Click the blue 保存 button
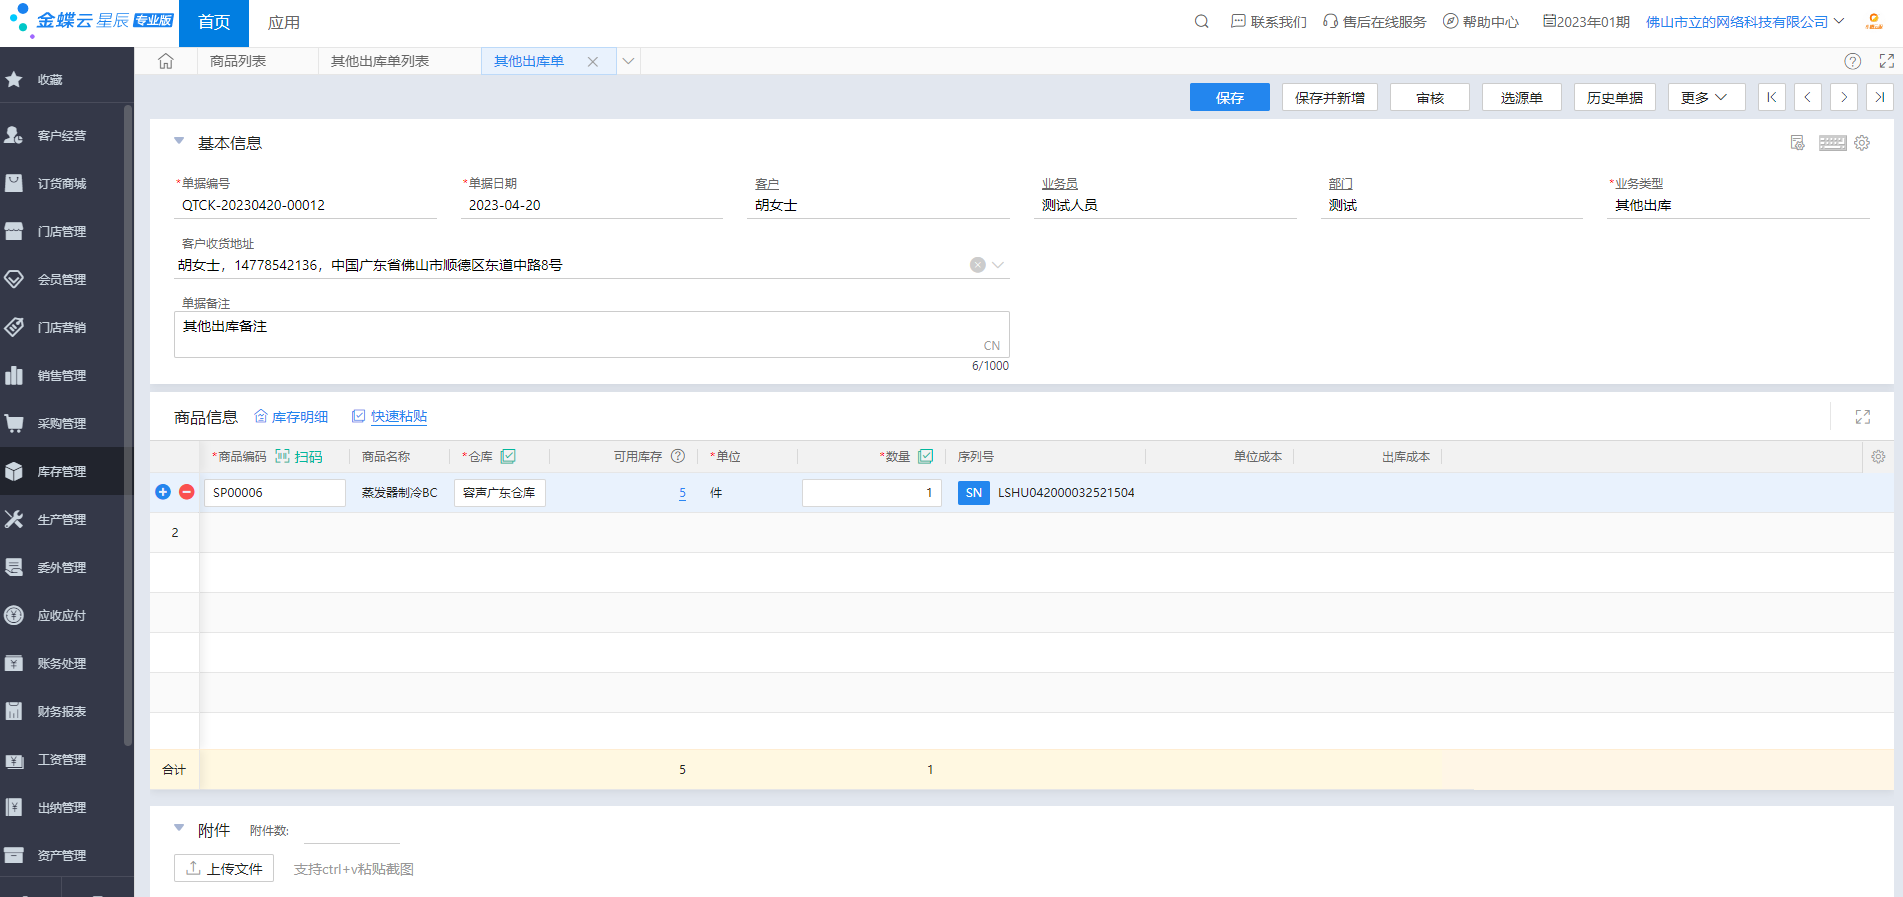The image size is (1903, 897). point(1230,97)
